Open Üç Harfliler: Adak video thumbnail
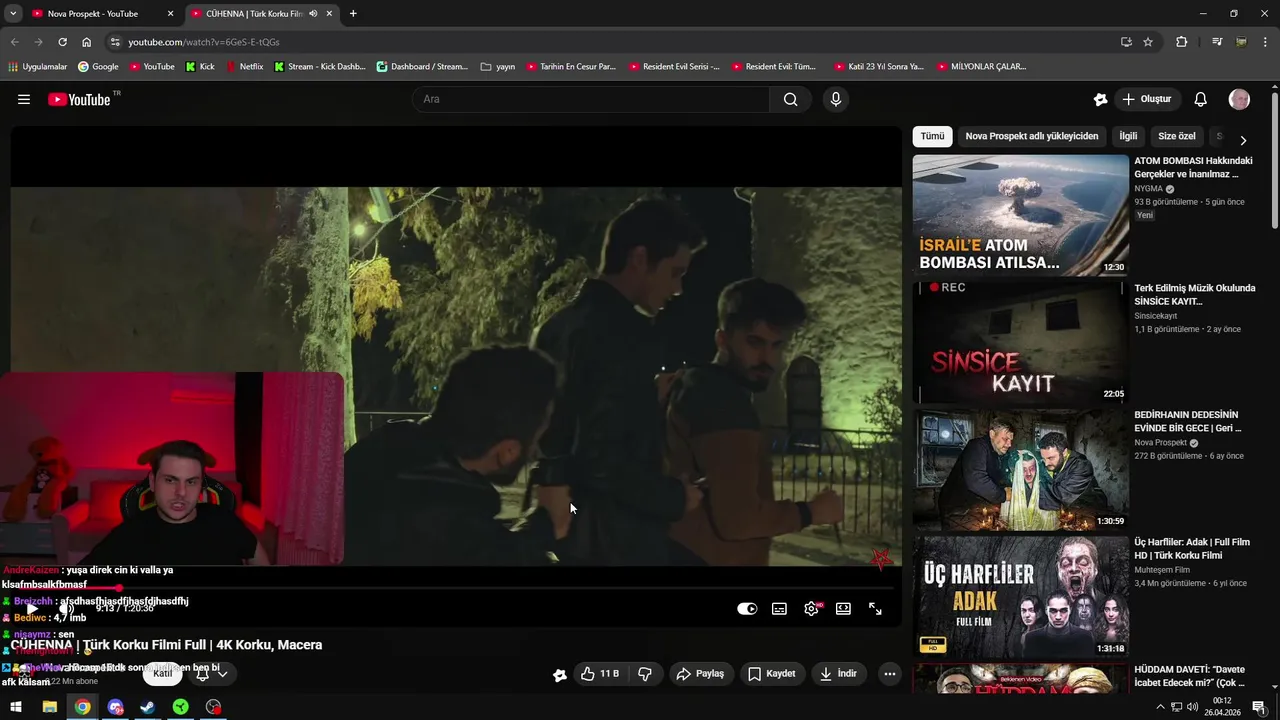 pos(1021,596)
